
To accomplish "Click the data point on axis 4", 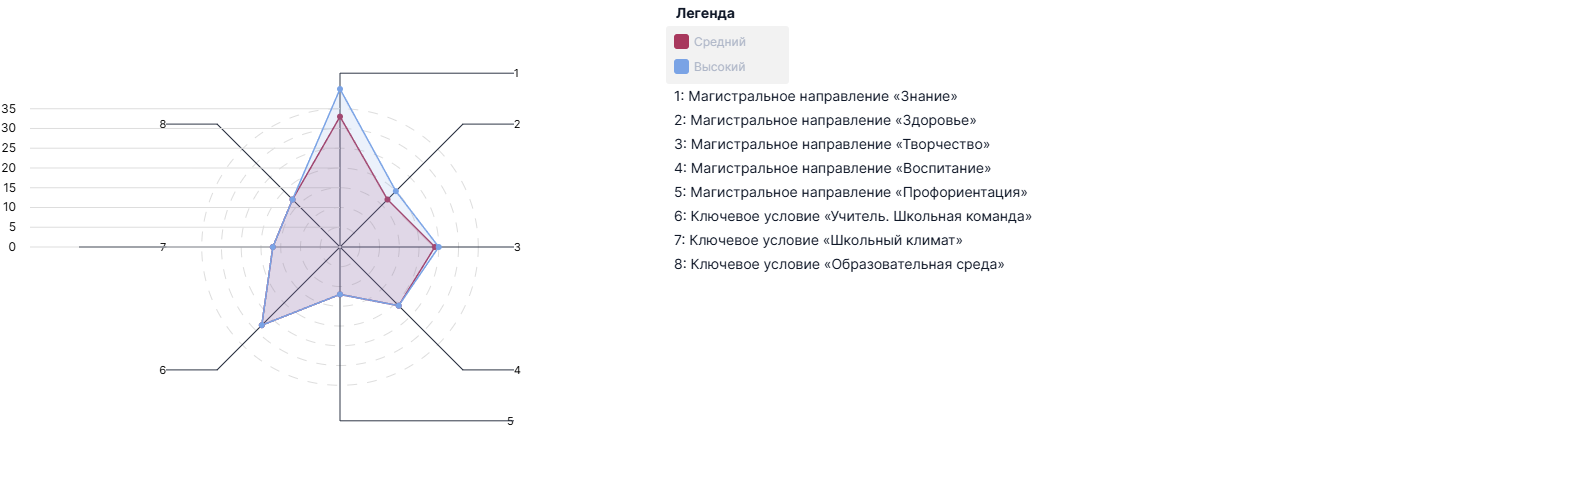I will pyautogui.click(x=399, y=306).
